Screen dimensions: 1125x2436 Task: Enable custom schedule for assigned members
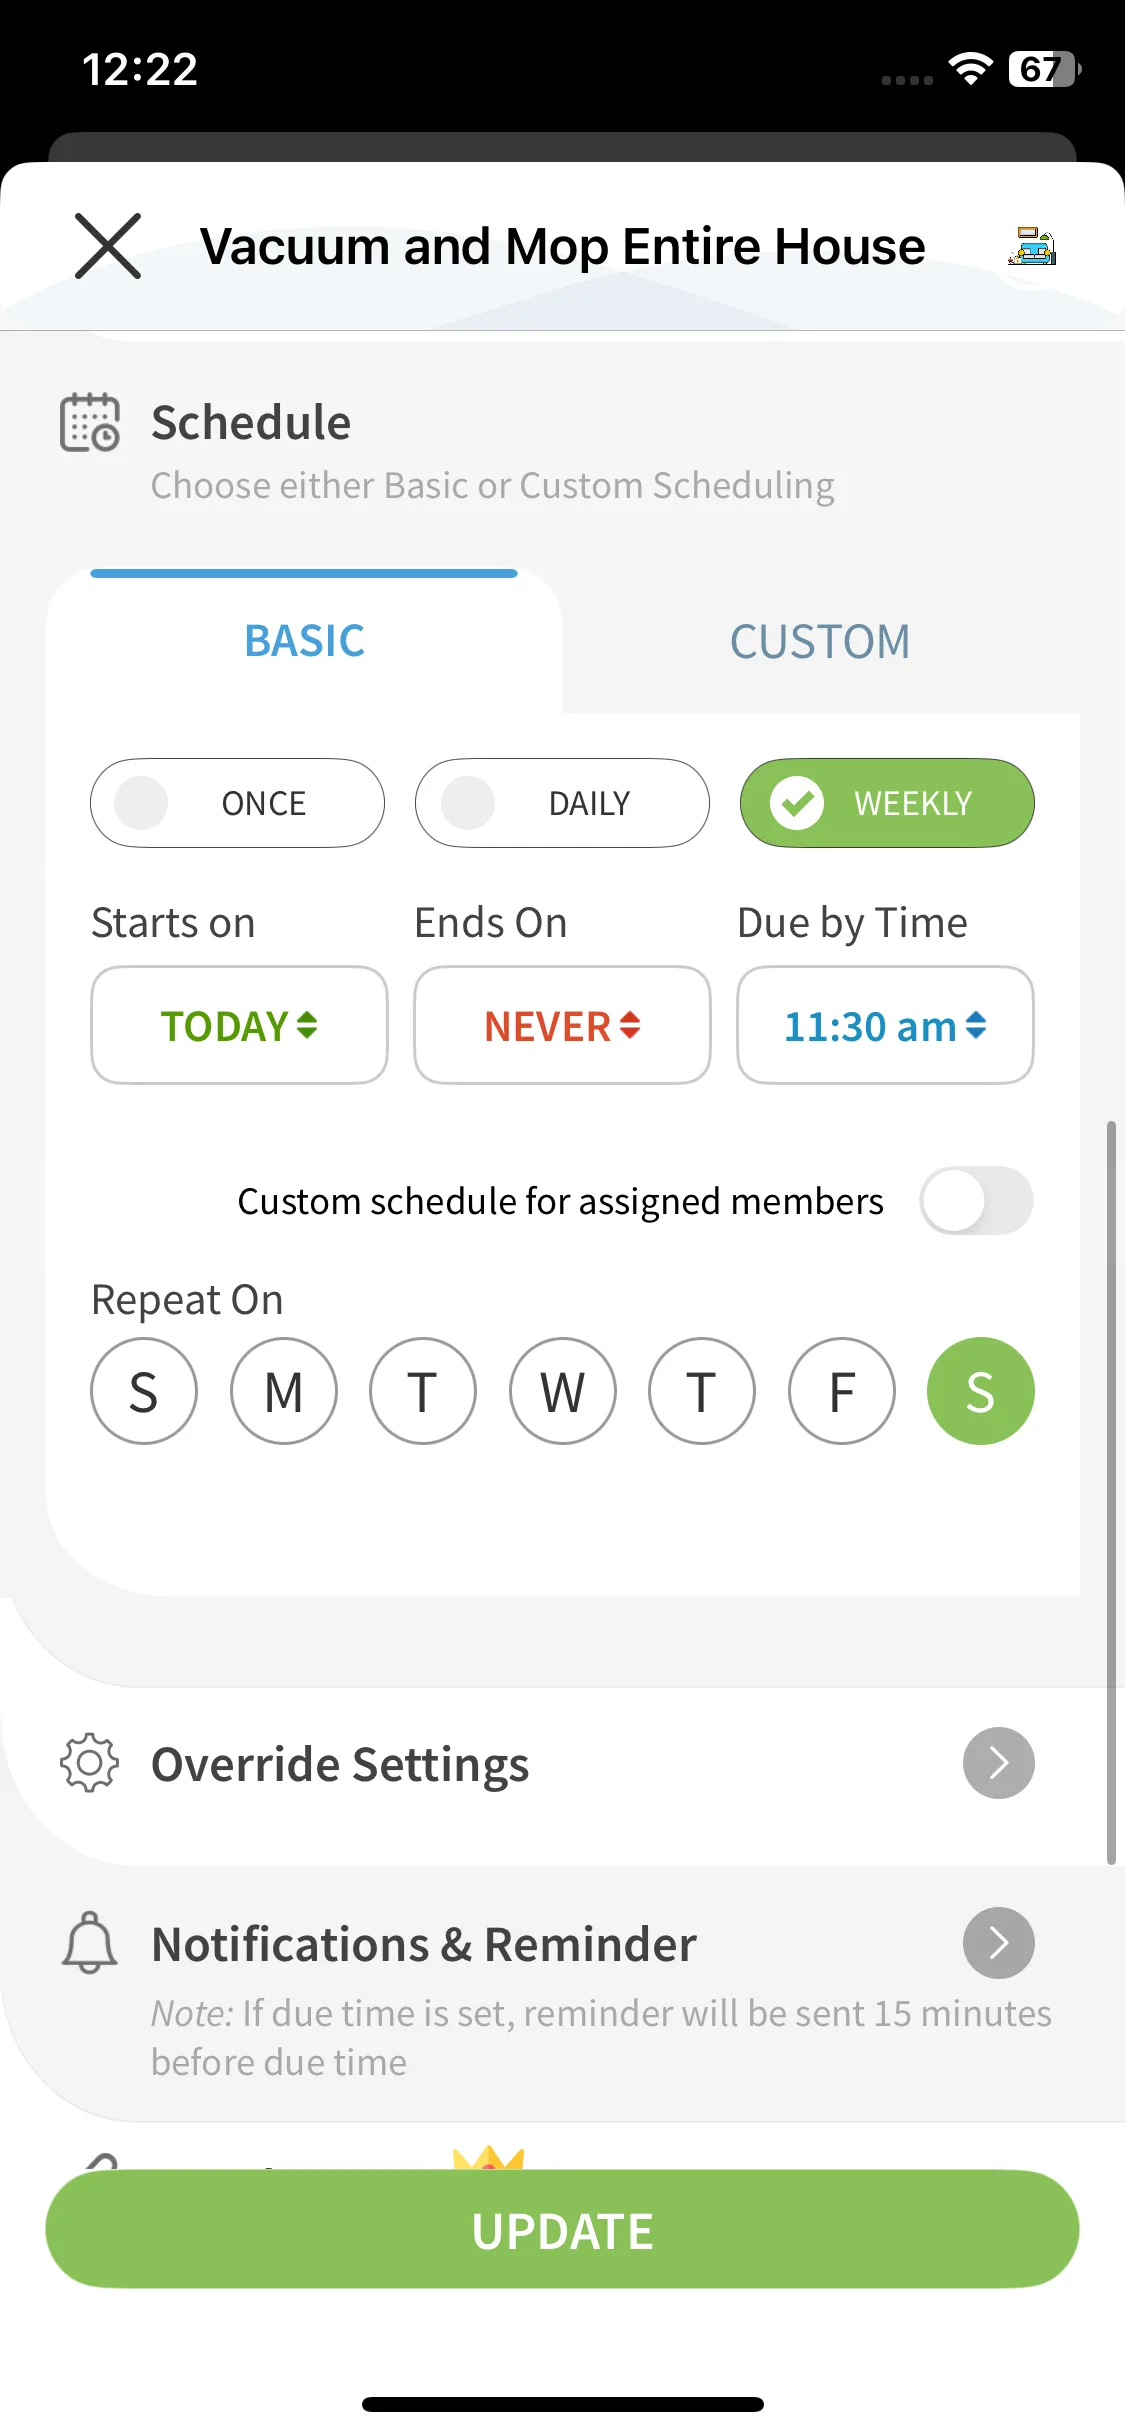(x=976, y=1200)
